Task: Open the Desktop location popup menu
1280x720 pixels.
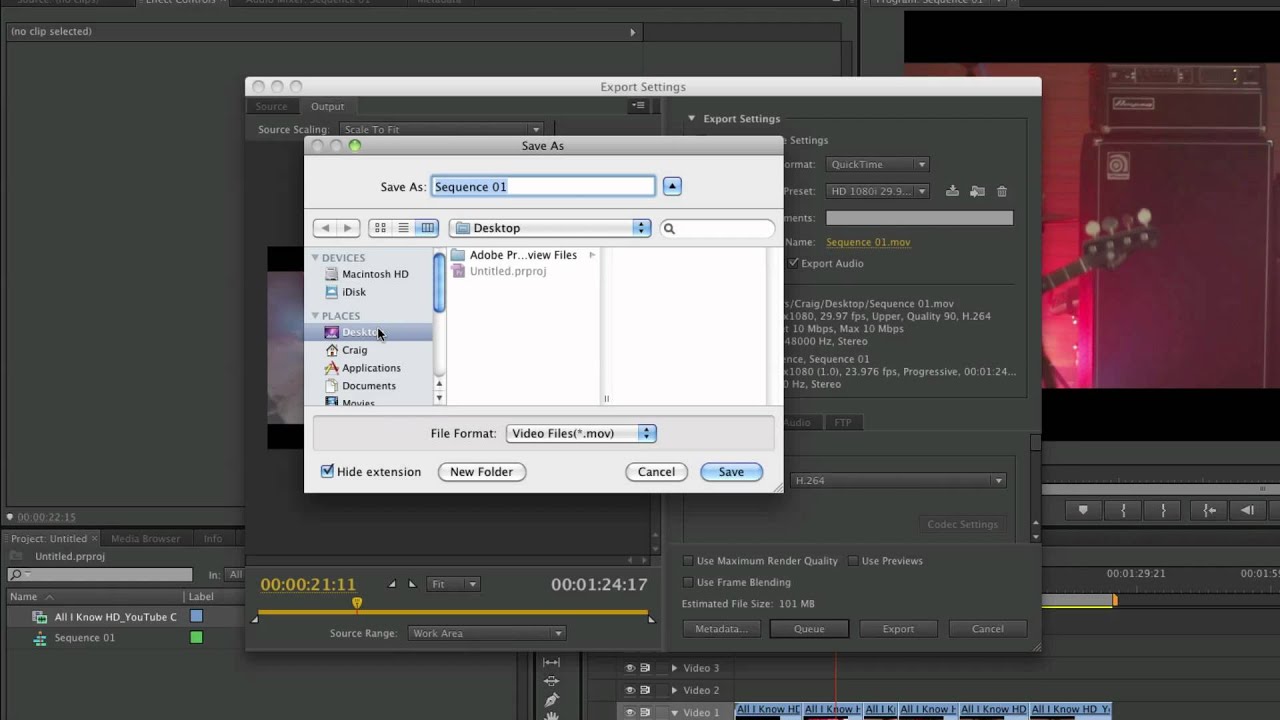Action: [x=550, y=228]
